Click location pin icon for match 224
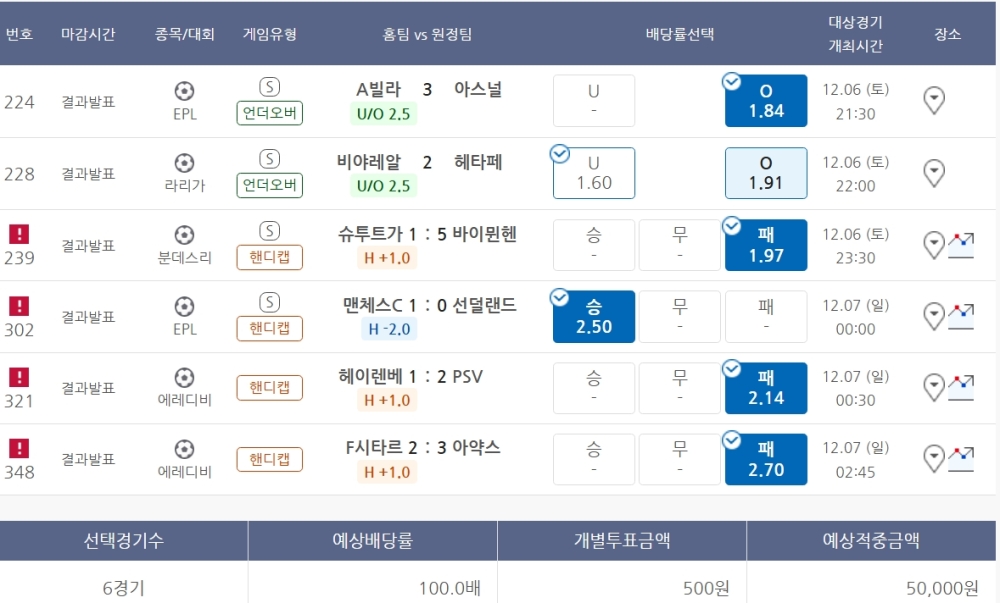This screenshot has height=603, width=1000. pos(933,100)
